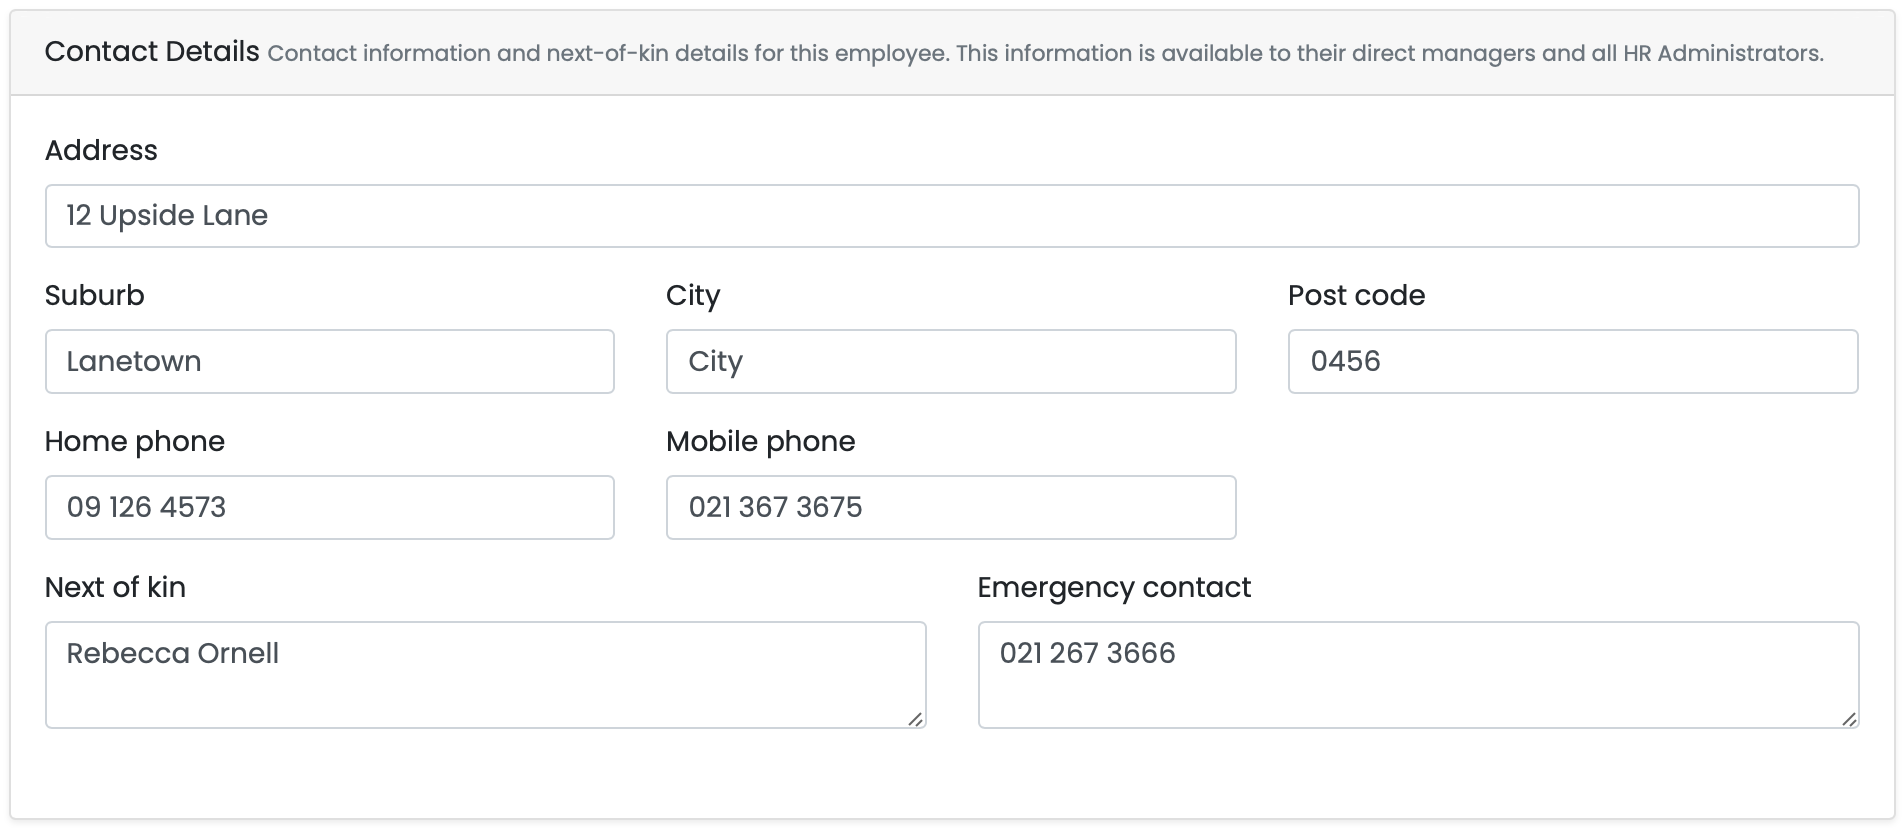Click inside the Emergency contact text area
This screenshot has height=828, width=1904.
tap(1417, 675)
